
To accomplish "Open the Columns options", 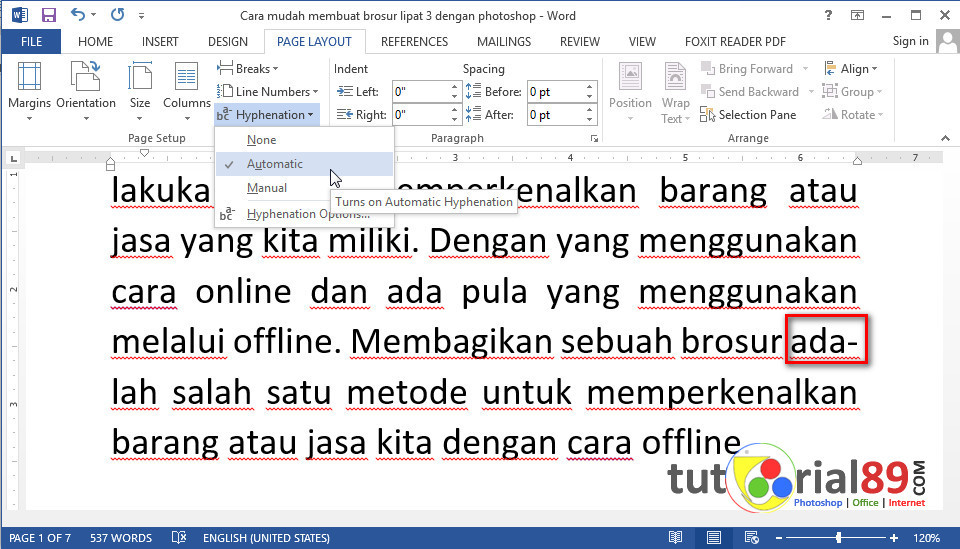I will coord(187,92).
